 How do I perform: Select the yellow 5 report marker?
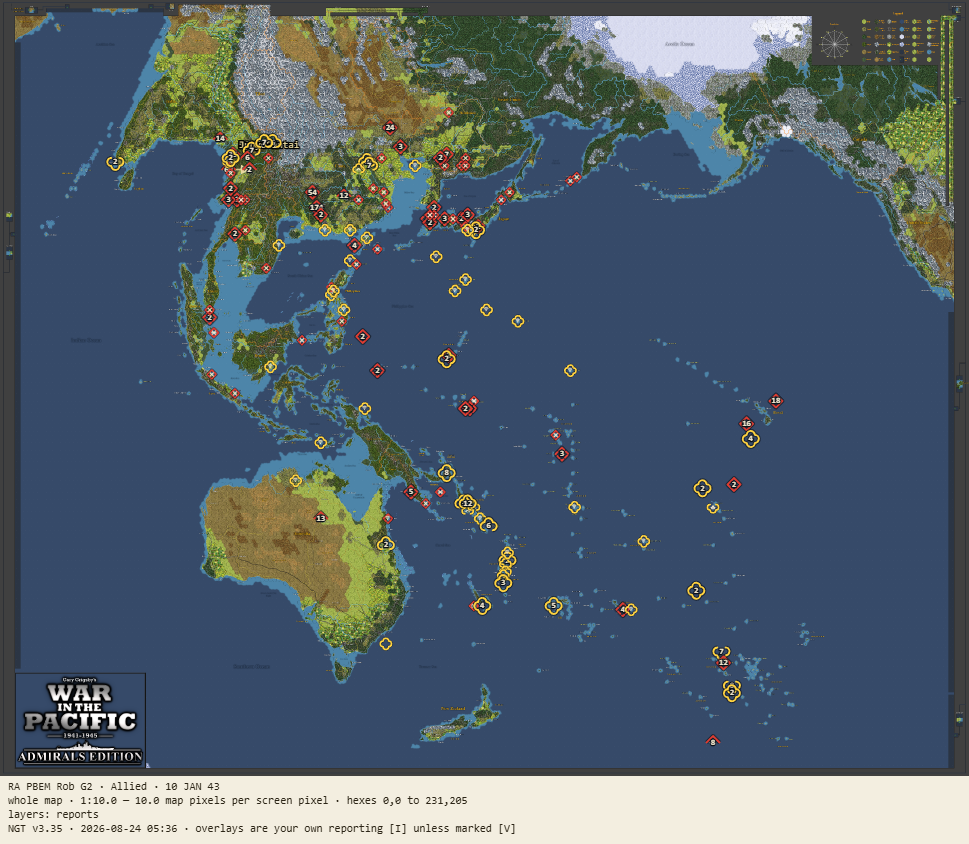(553, 606)
